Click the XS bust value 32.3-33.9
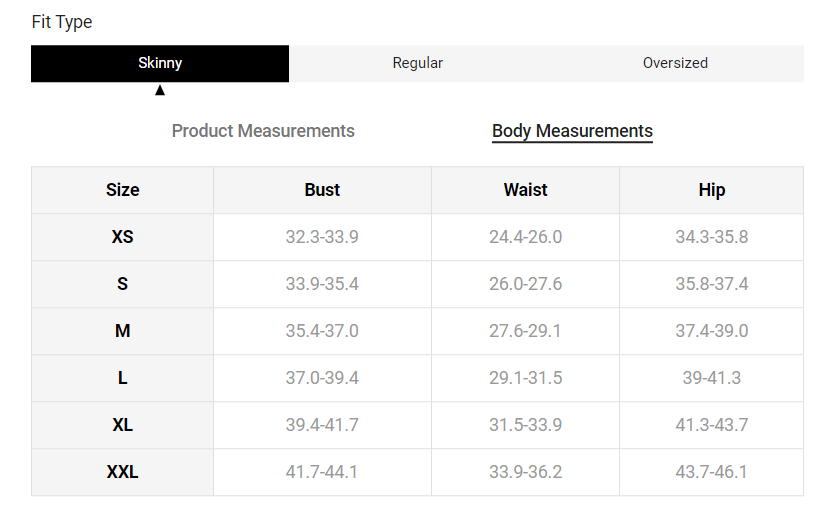Viewport: 833px width, 508px height. point(322,237)
